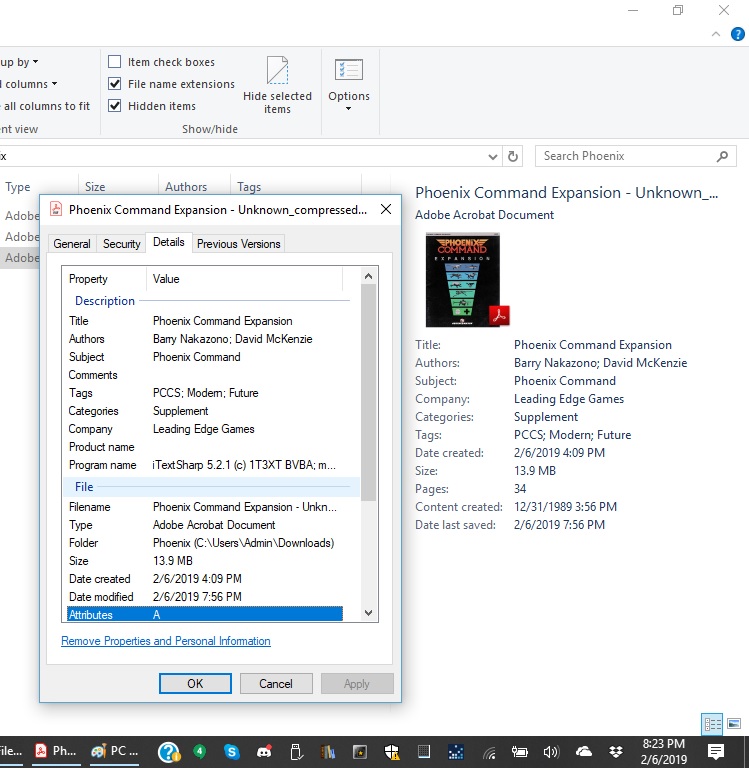Open the add columns dropdown
This screenshot has height=768, width=749.
click(28, 84)
